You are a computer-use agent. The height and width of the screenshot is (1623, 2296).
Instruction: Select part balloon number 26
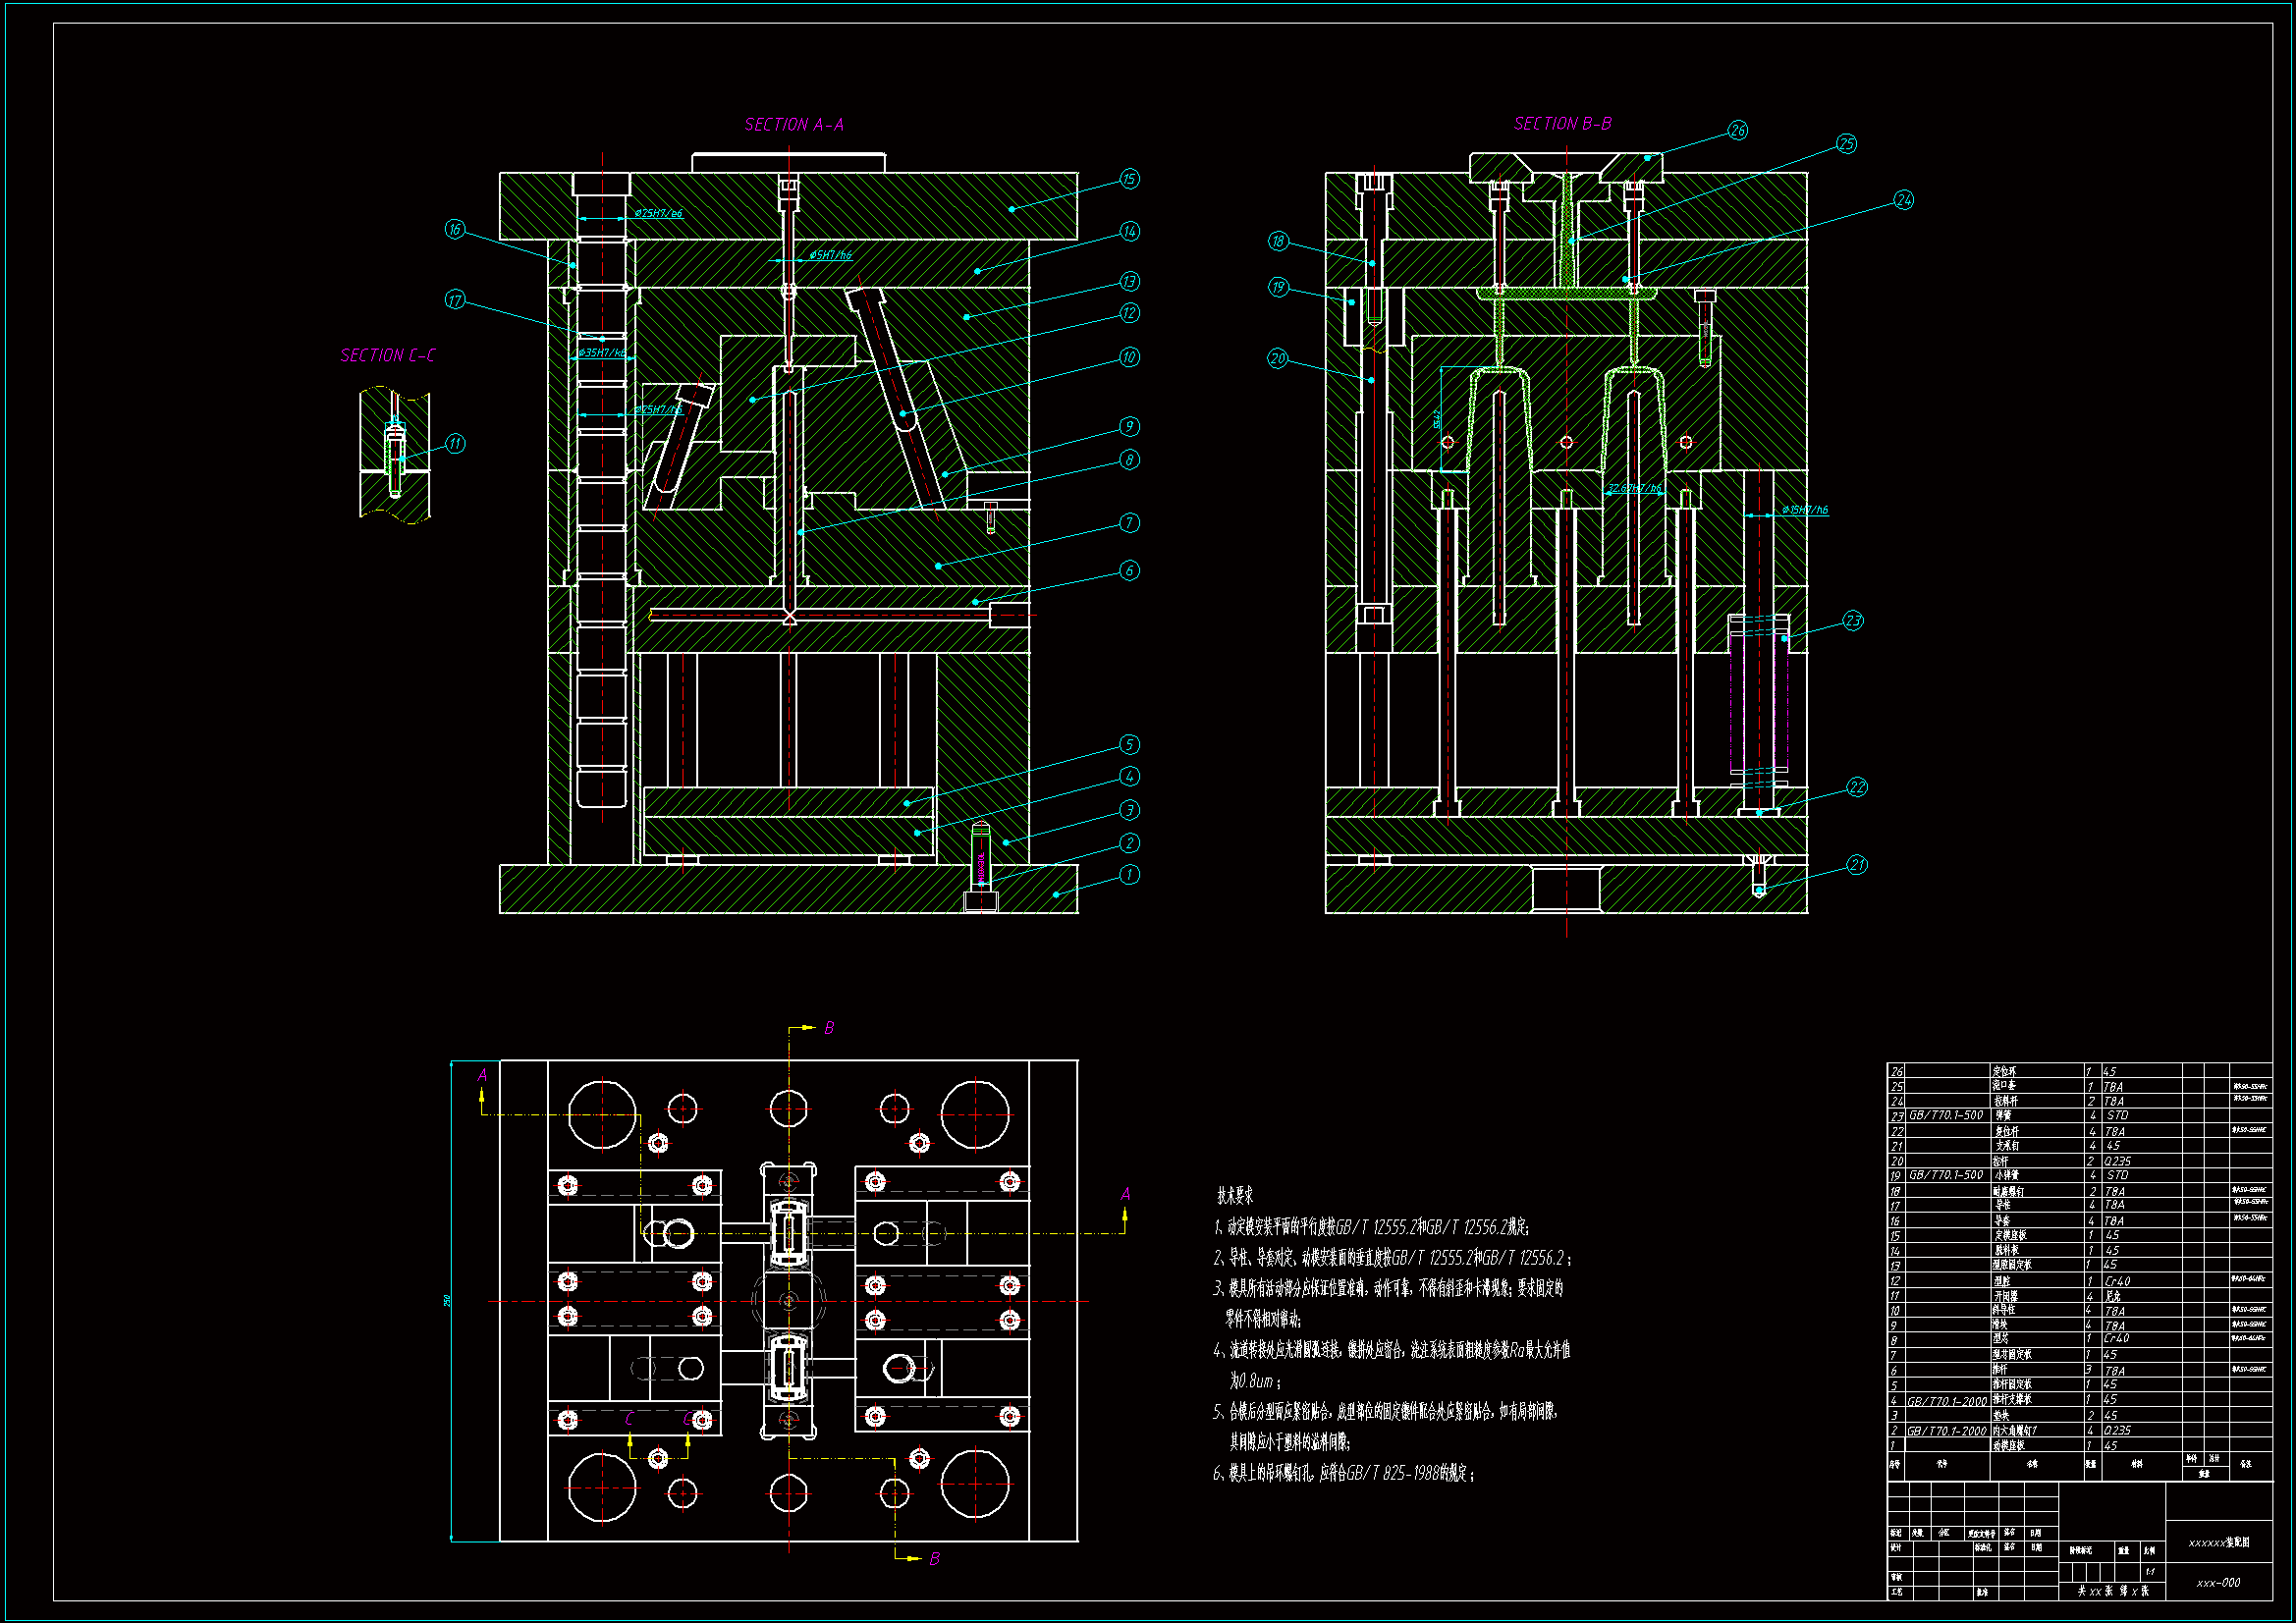[1737, 131]
